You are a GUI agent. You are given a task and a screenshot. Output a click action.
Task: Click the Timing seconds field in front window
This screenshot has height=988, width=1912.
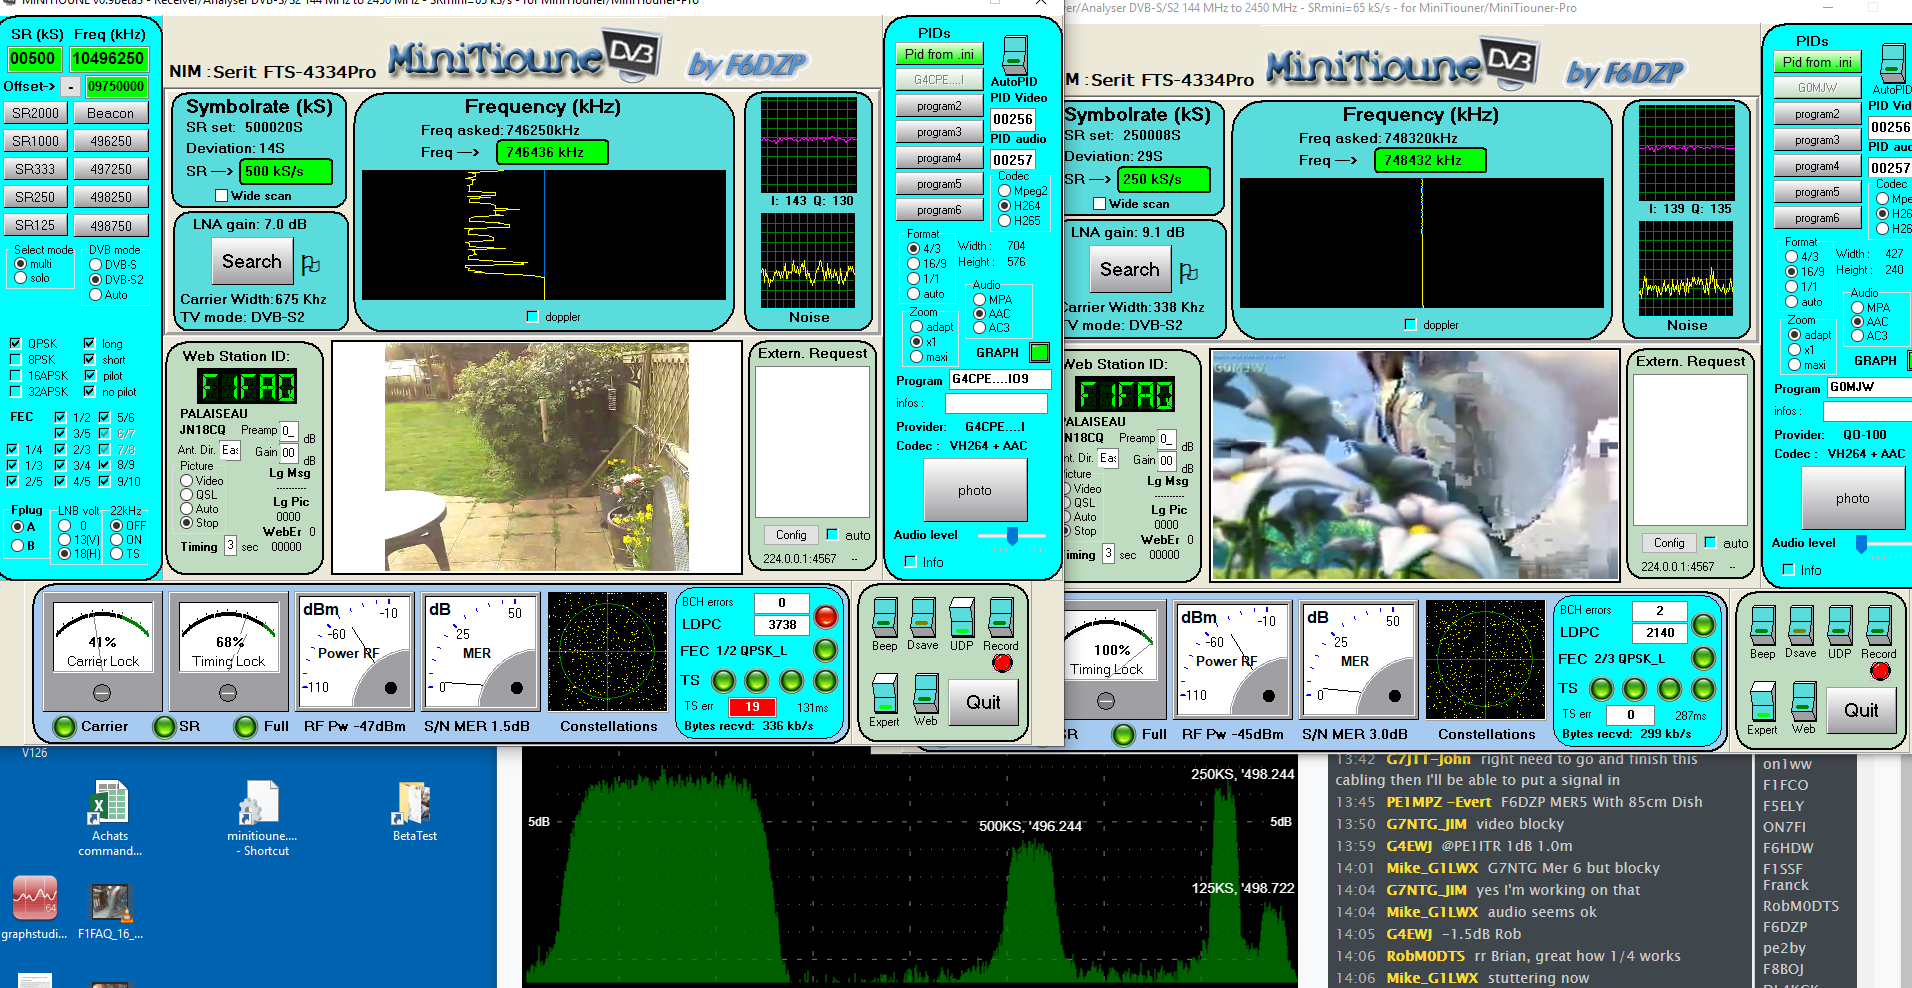(x=230, y=545)
